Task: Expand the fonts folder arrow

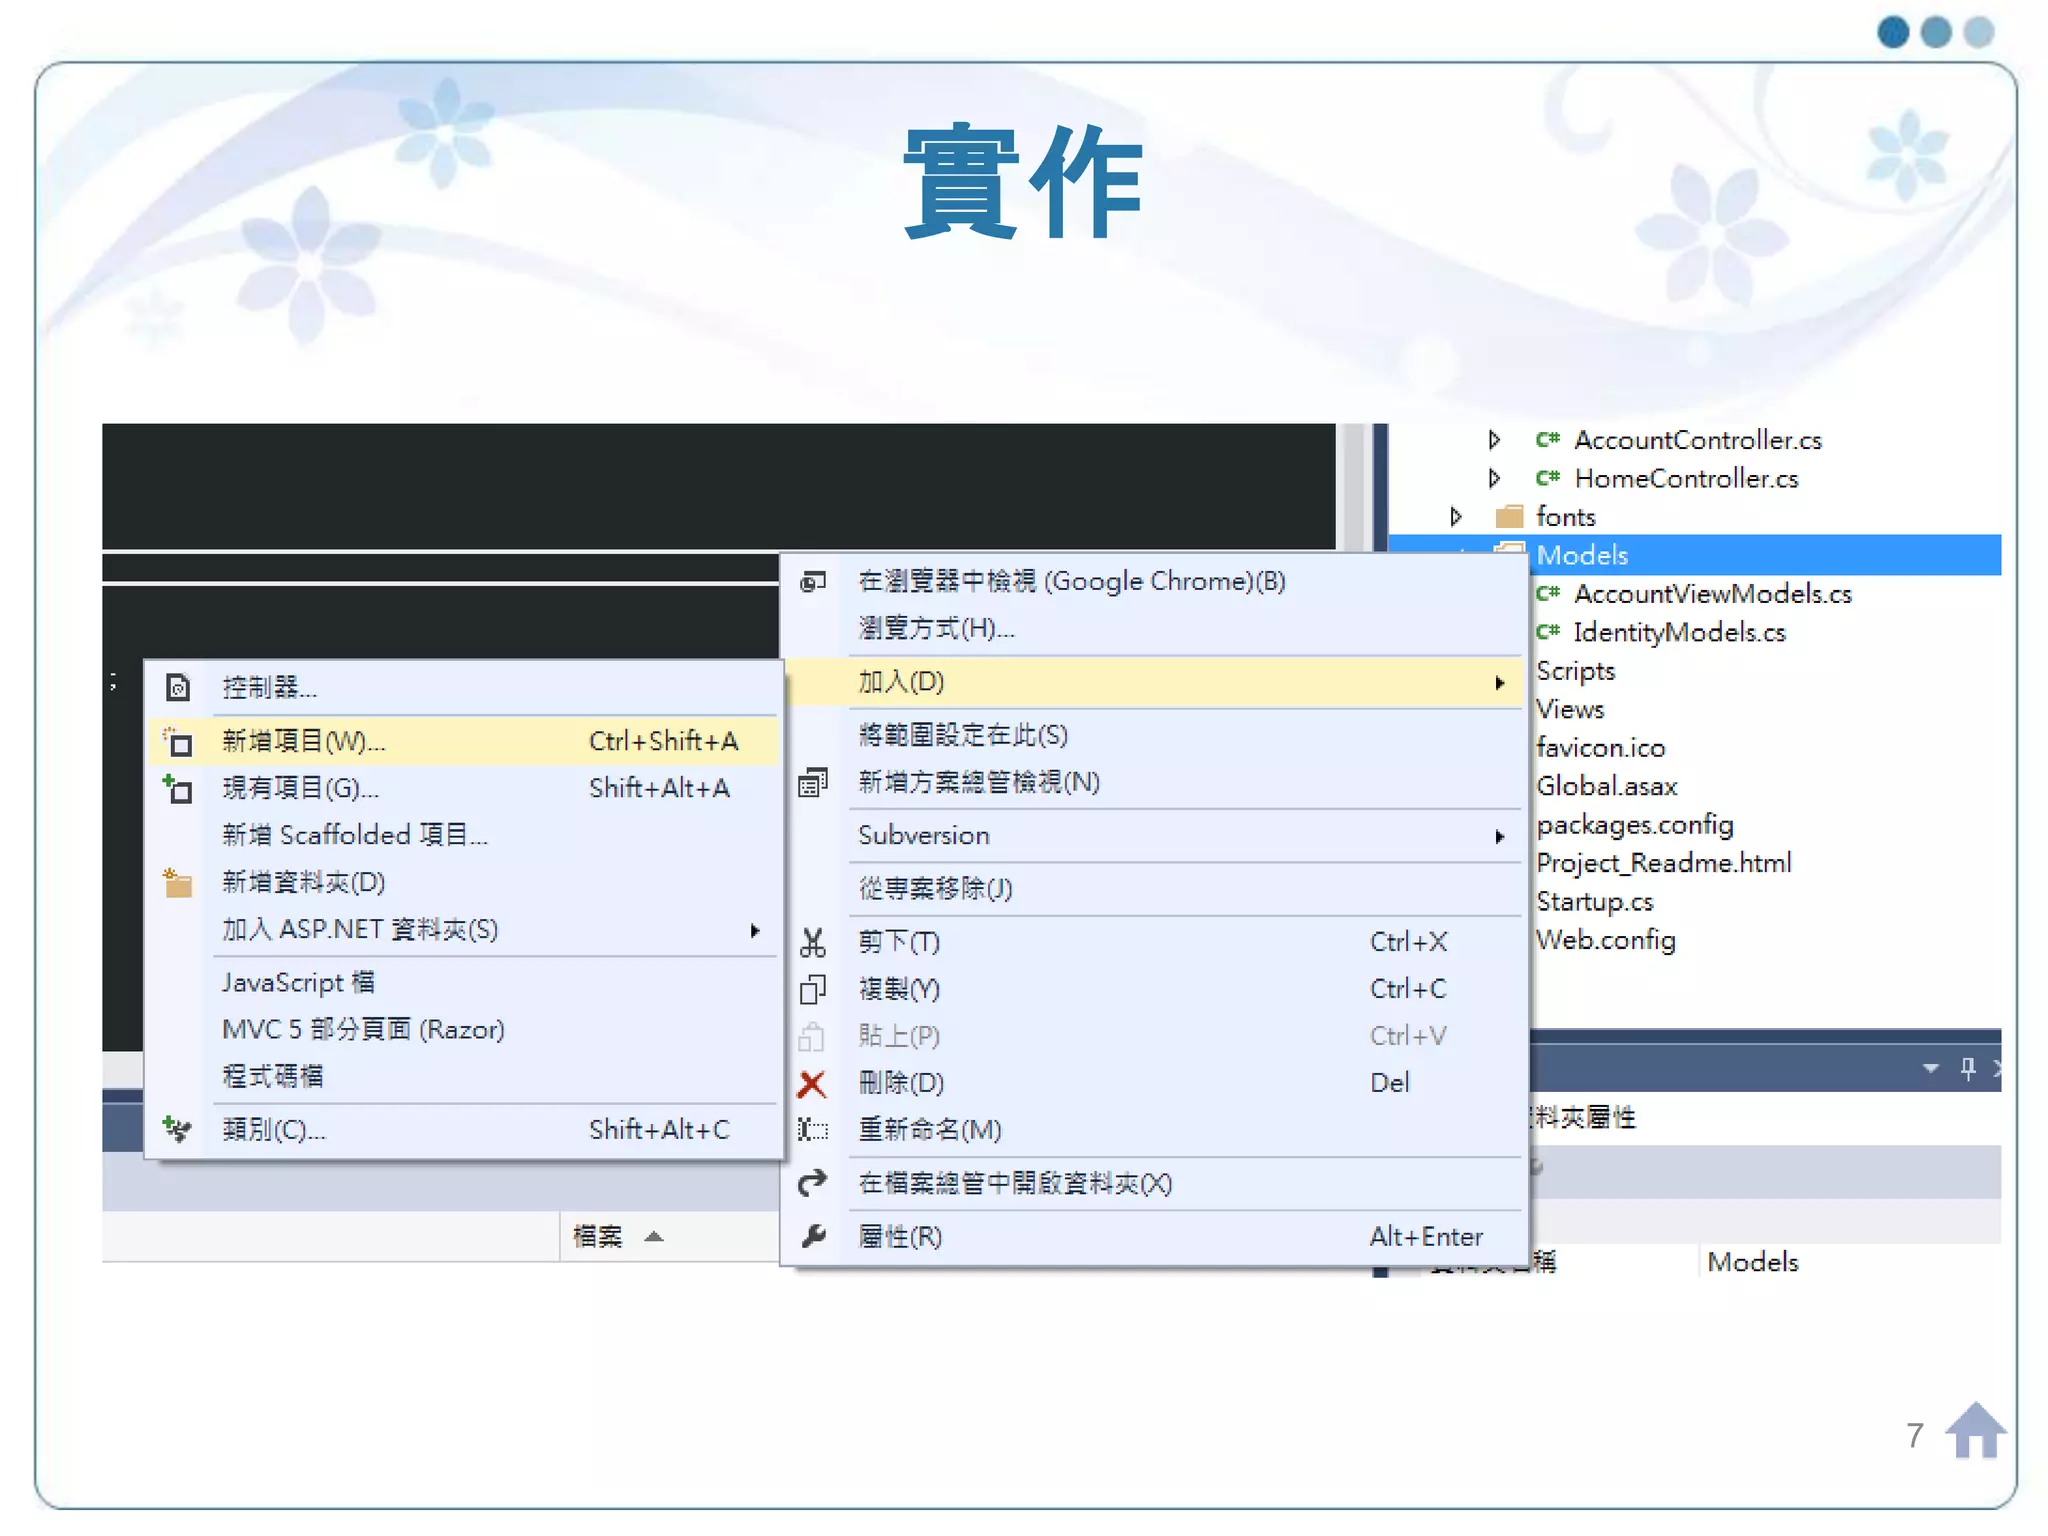Action: [1456, 517]
